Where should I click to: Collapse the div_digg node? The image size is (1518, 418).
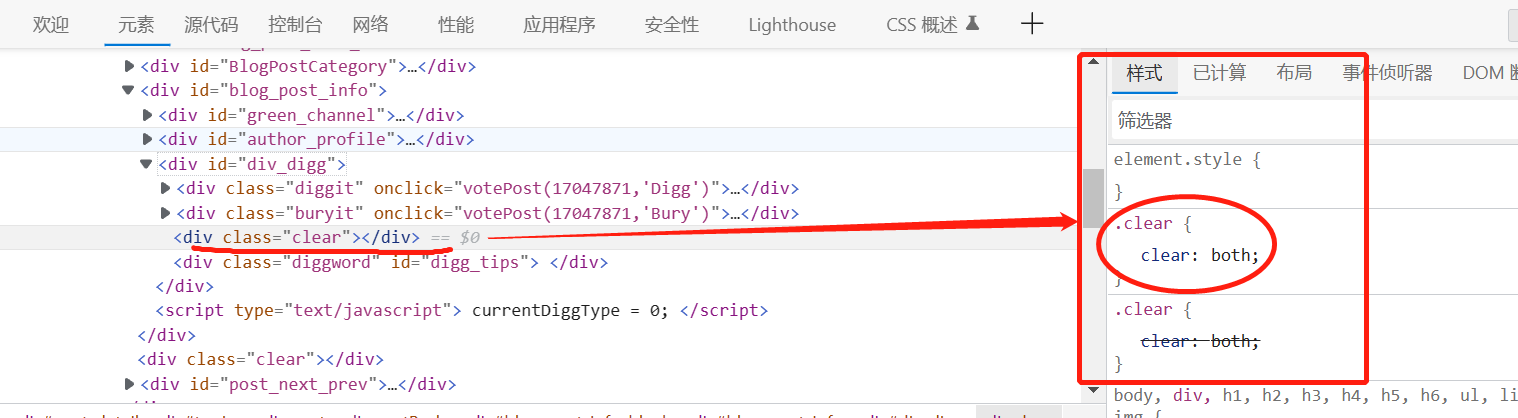pyautogui.click(x=147, y=164)
